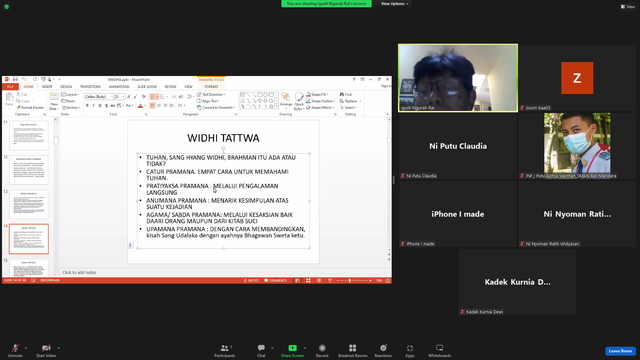
Task: Open PowerPoint Help question mark
Action: [x=354, y=79]
